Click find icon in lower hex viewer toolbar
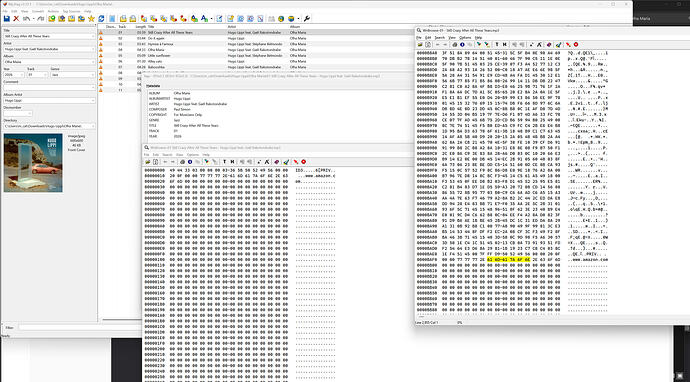Image resolution: width=690 pixels, height=382 pixels. coord(206,162)
